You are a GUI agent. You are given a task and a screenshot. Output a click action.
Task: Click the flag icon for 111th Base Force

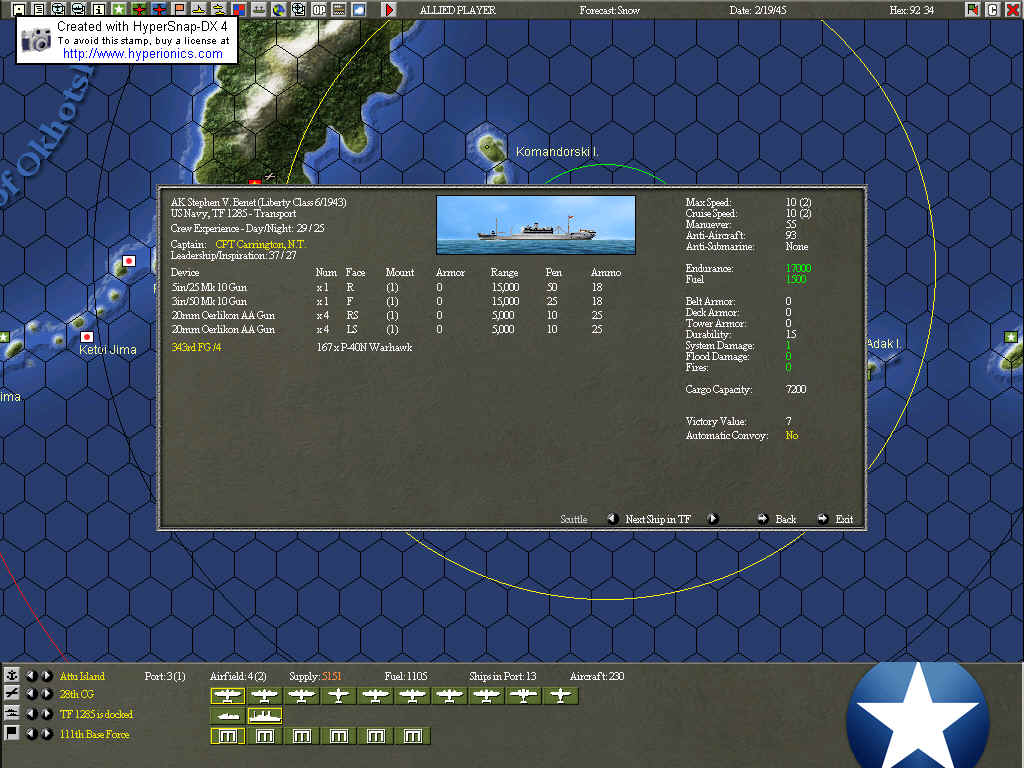pos(12,733)
